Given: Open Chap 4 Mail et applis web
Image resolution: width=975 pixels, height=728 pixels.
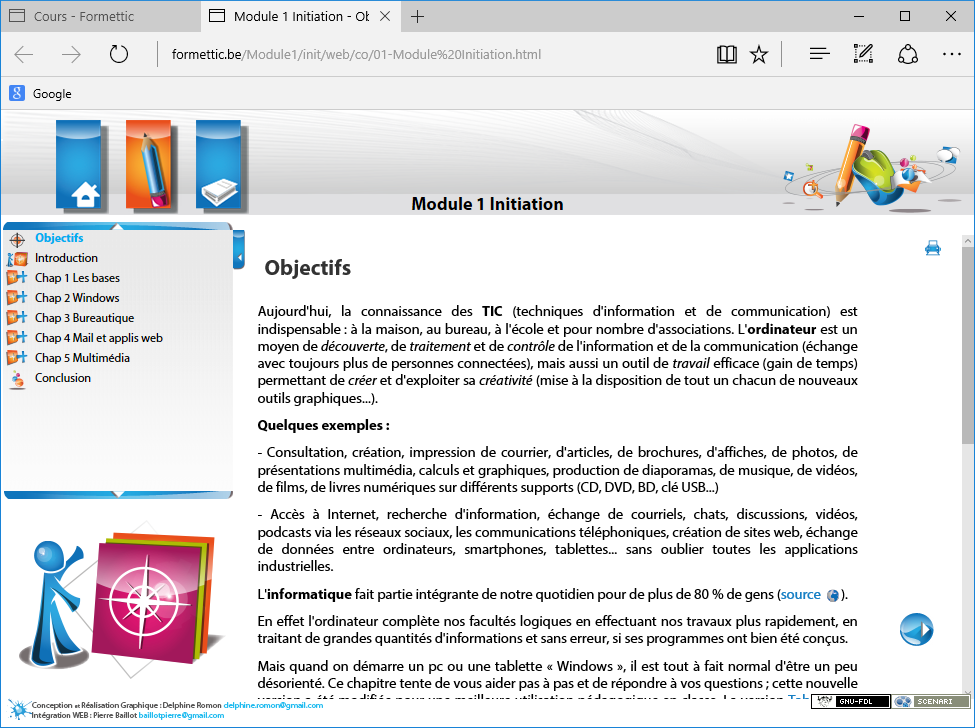Looking at the screenshot, I should point(99,338).
